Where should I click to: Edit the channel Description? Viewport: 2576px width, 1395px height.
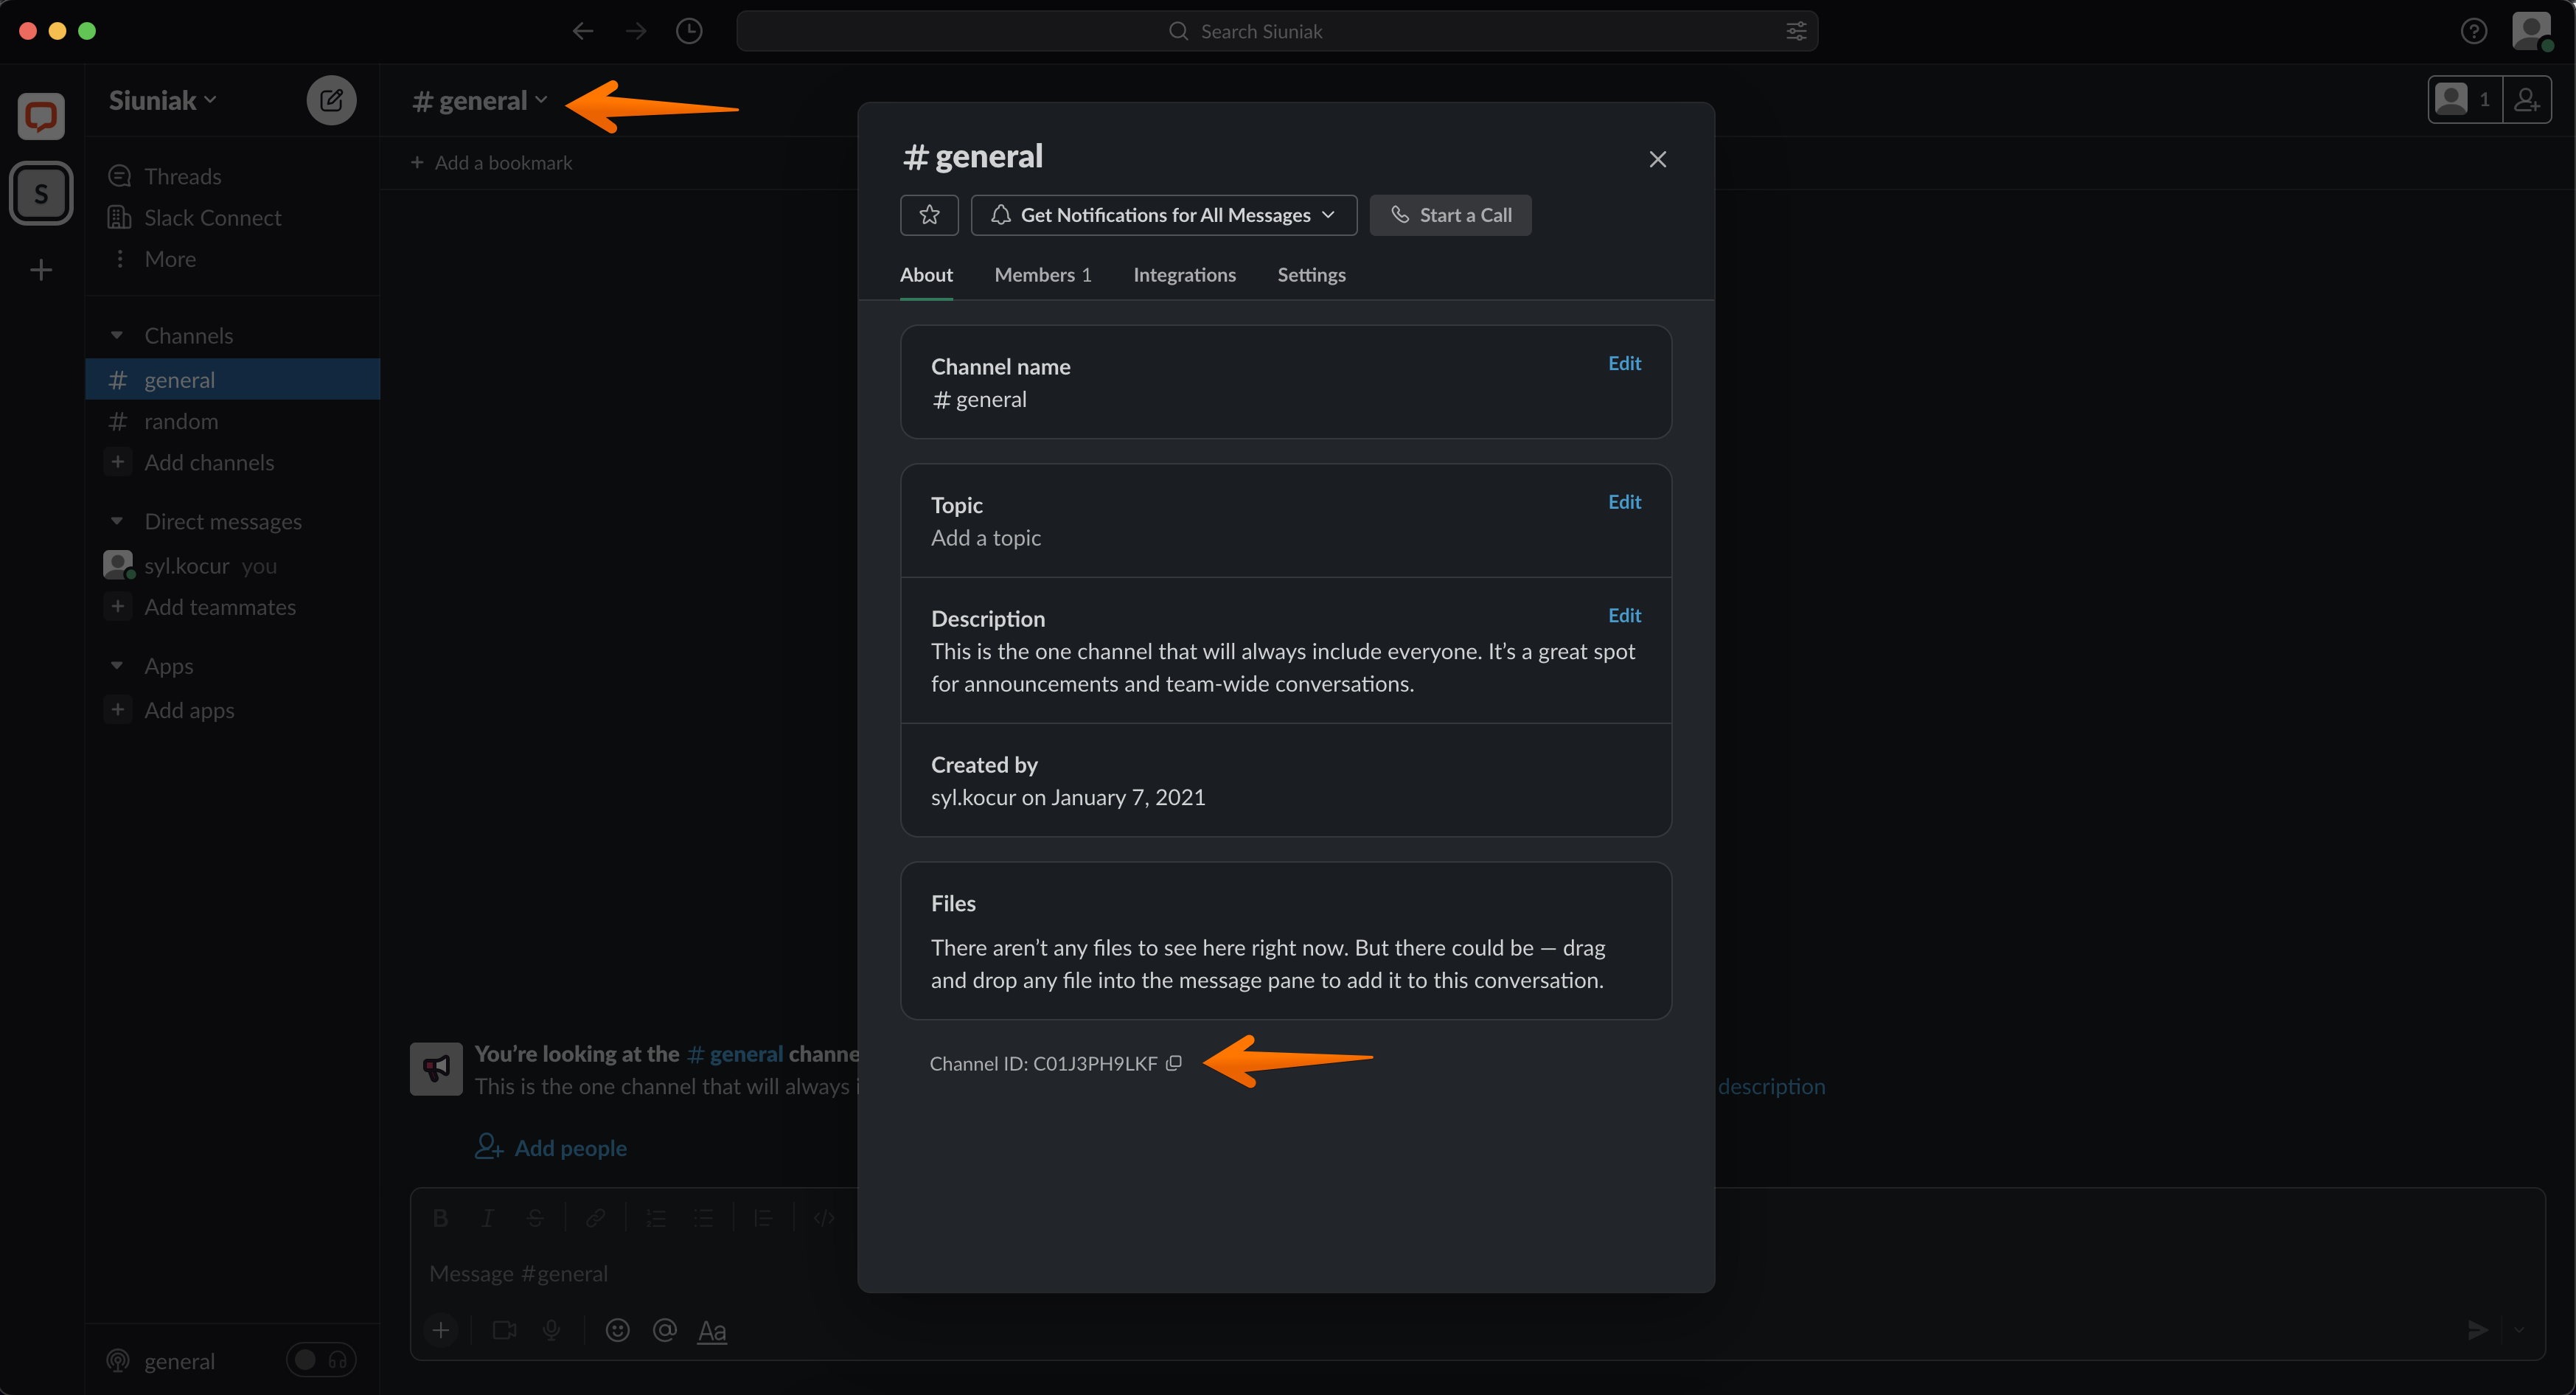point(1624,615)
